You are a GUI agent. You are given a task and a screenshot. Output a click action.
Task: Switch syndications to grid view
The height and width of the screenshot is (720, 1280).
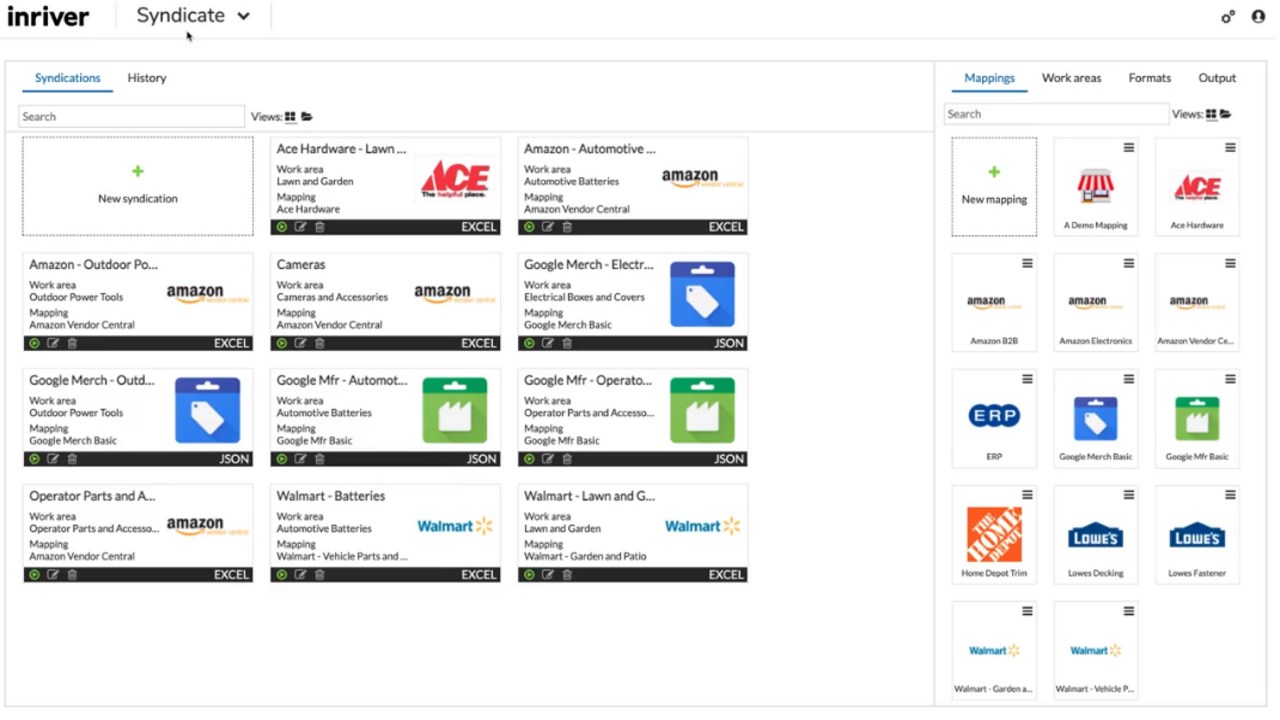pos(290,117)
